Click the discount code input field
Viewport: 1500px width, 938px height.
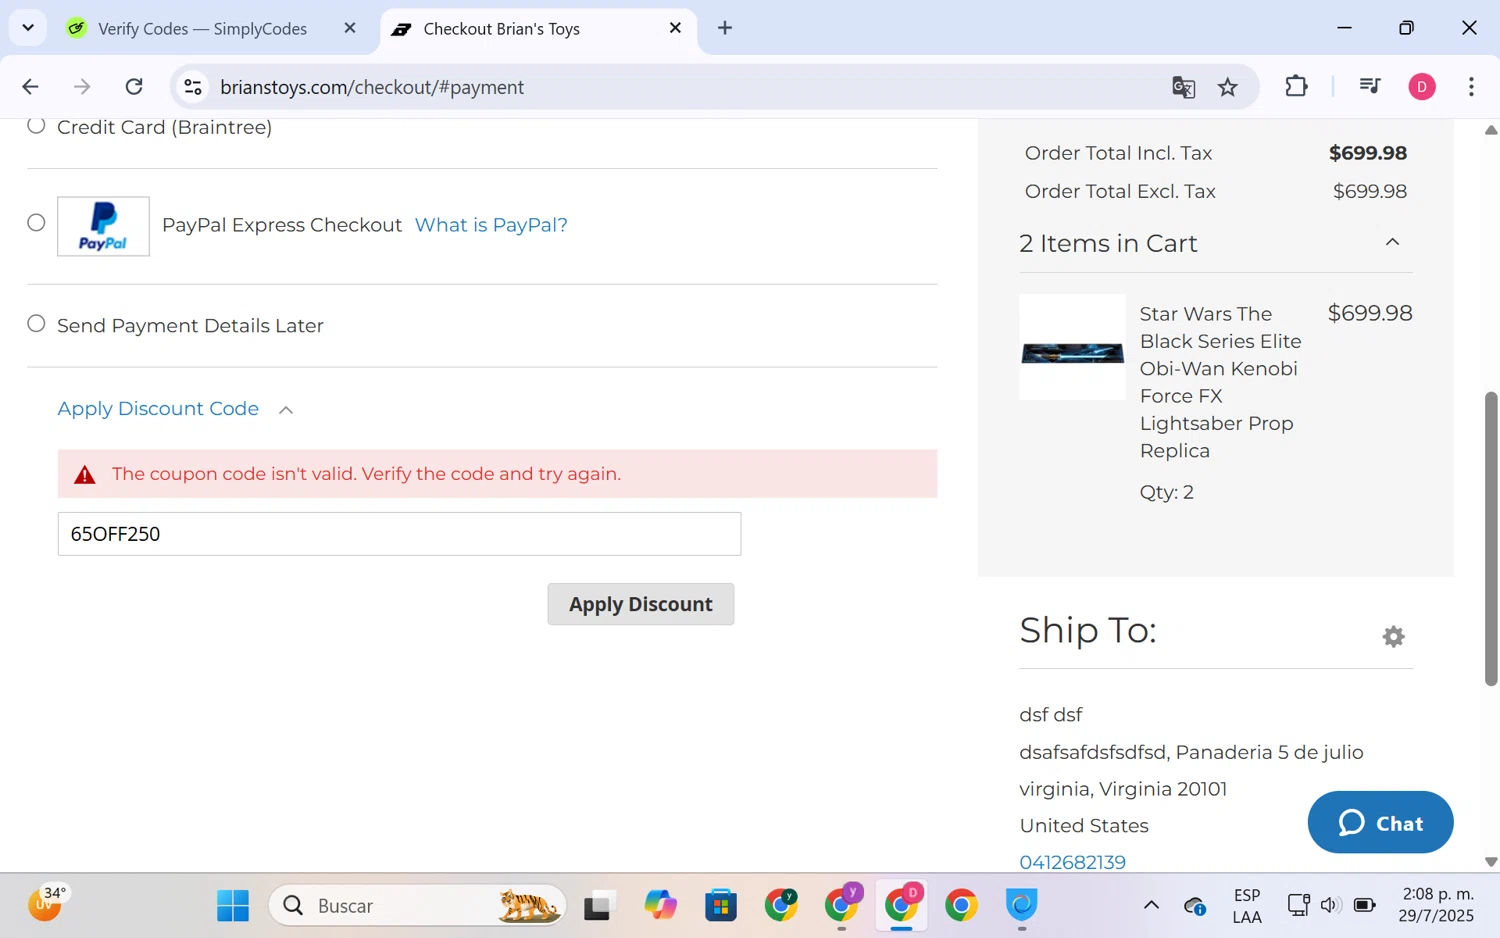pyautogui.click(x=399, y=534)
